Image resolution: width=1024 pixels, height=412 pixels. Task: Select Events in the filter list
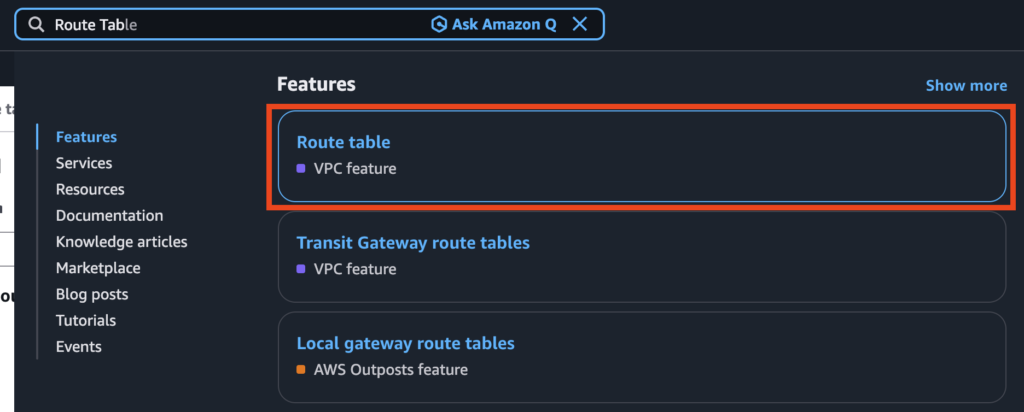click(x=79, y=346)
